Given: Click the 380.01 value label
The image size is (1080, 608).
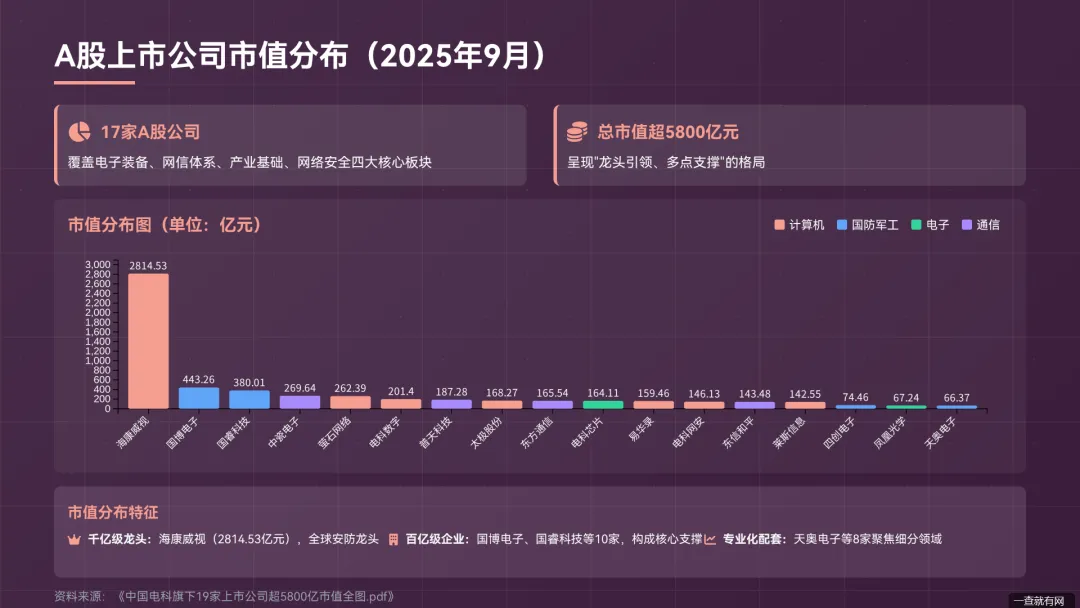Looking at the screenshot, I should [249, 382].
